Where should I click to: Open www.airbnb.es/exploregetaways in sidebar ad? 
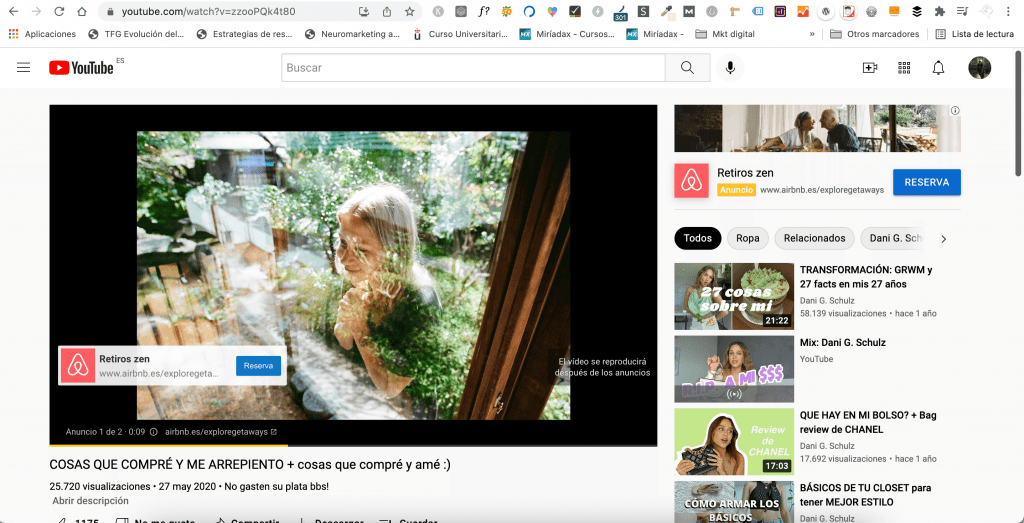tap(822, 190)
